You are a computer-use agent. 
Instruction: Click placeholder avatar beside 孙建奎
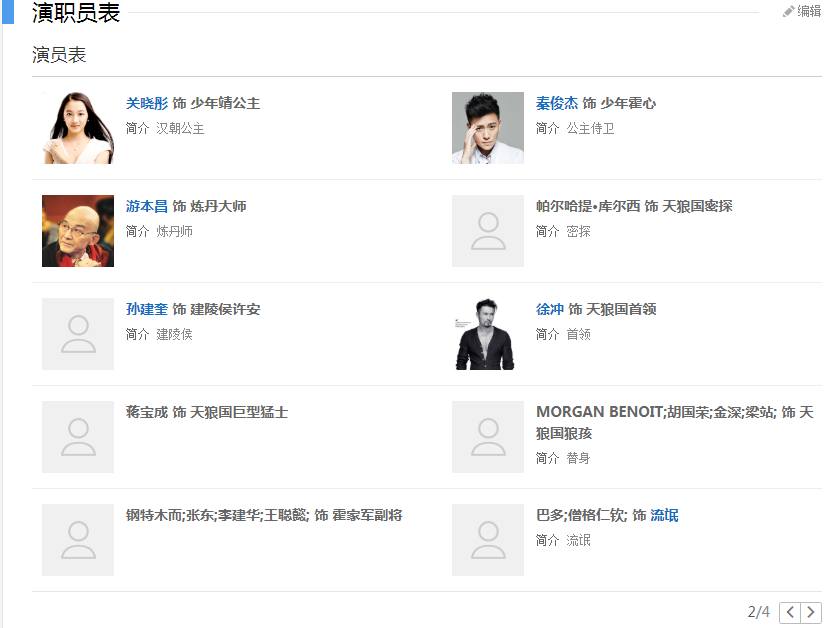click(78, 334)
